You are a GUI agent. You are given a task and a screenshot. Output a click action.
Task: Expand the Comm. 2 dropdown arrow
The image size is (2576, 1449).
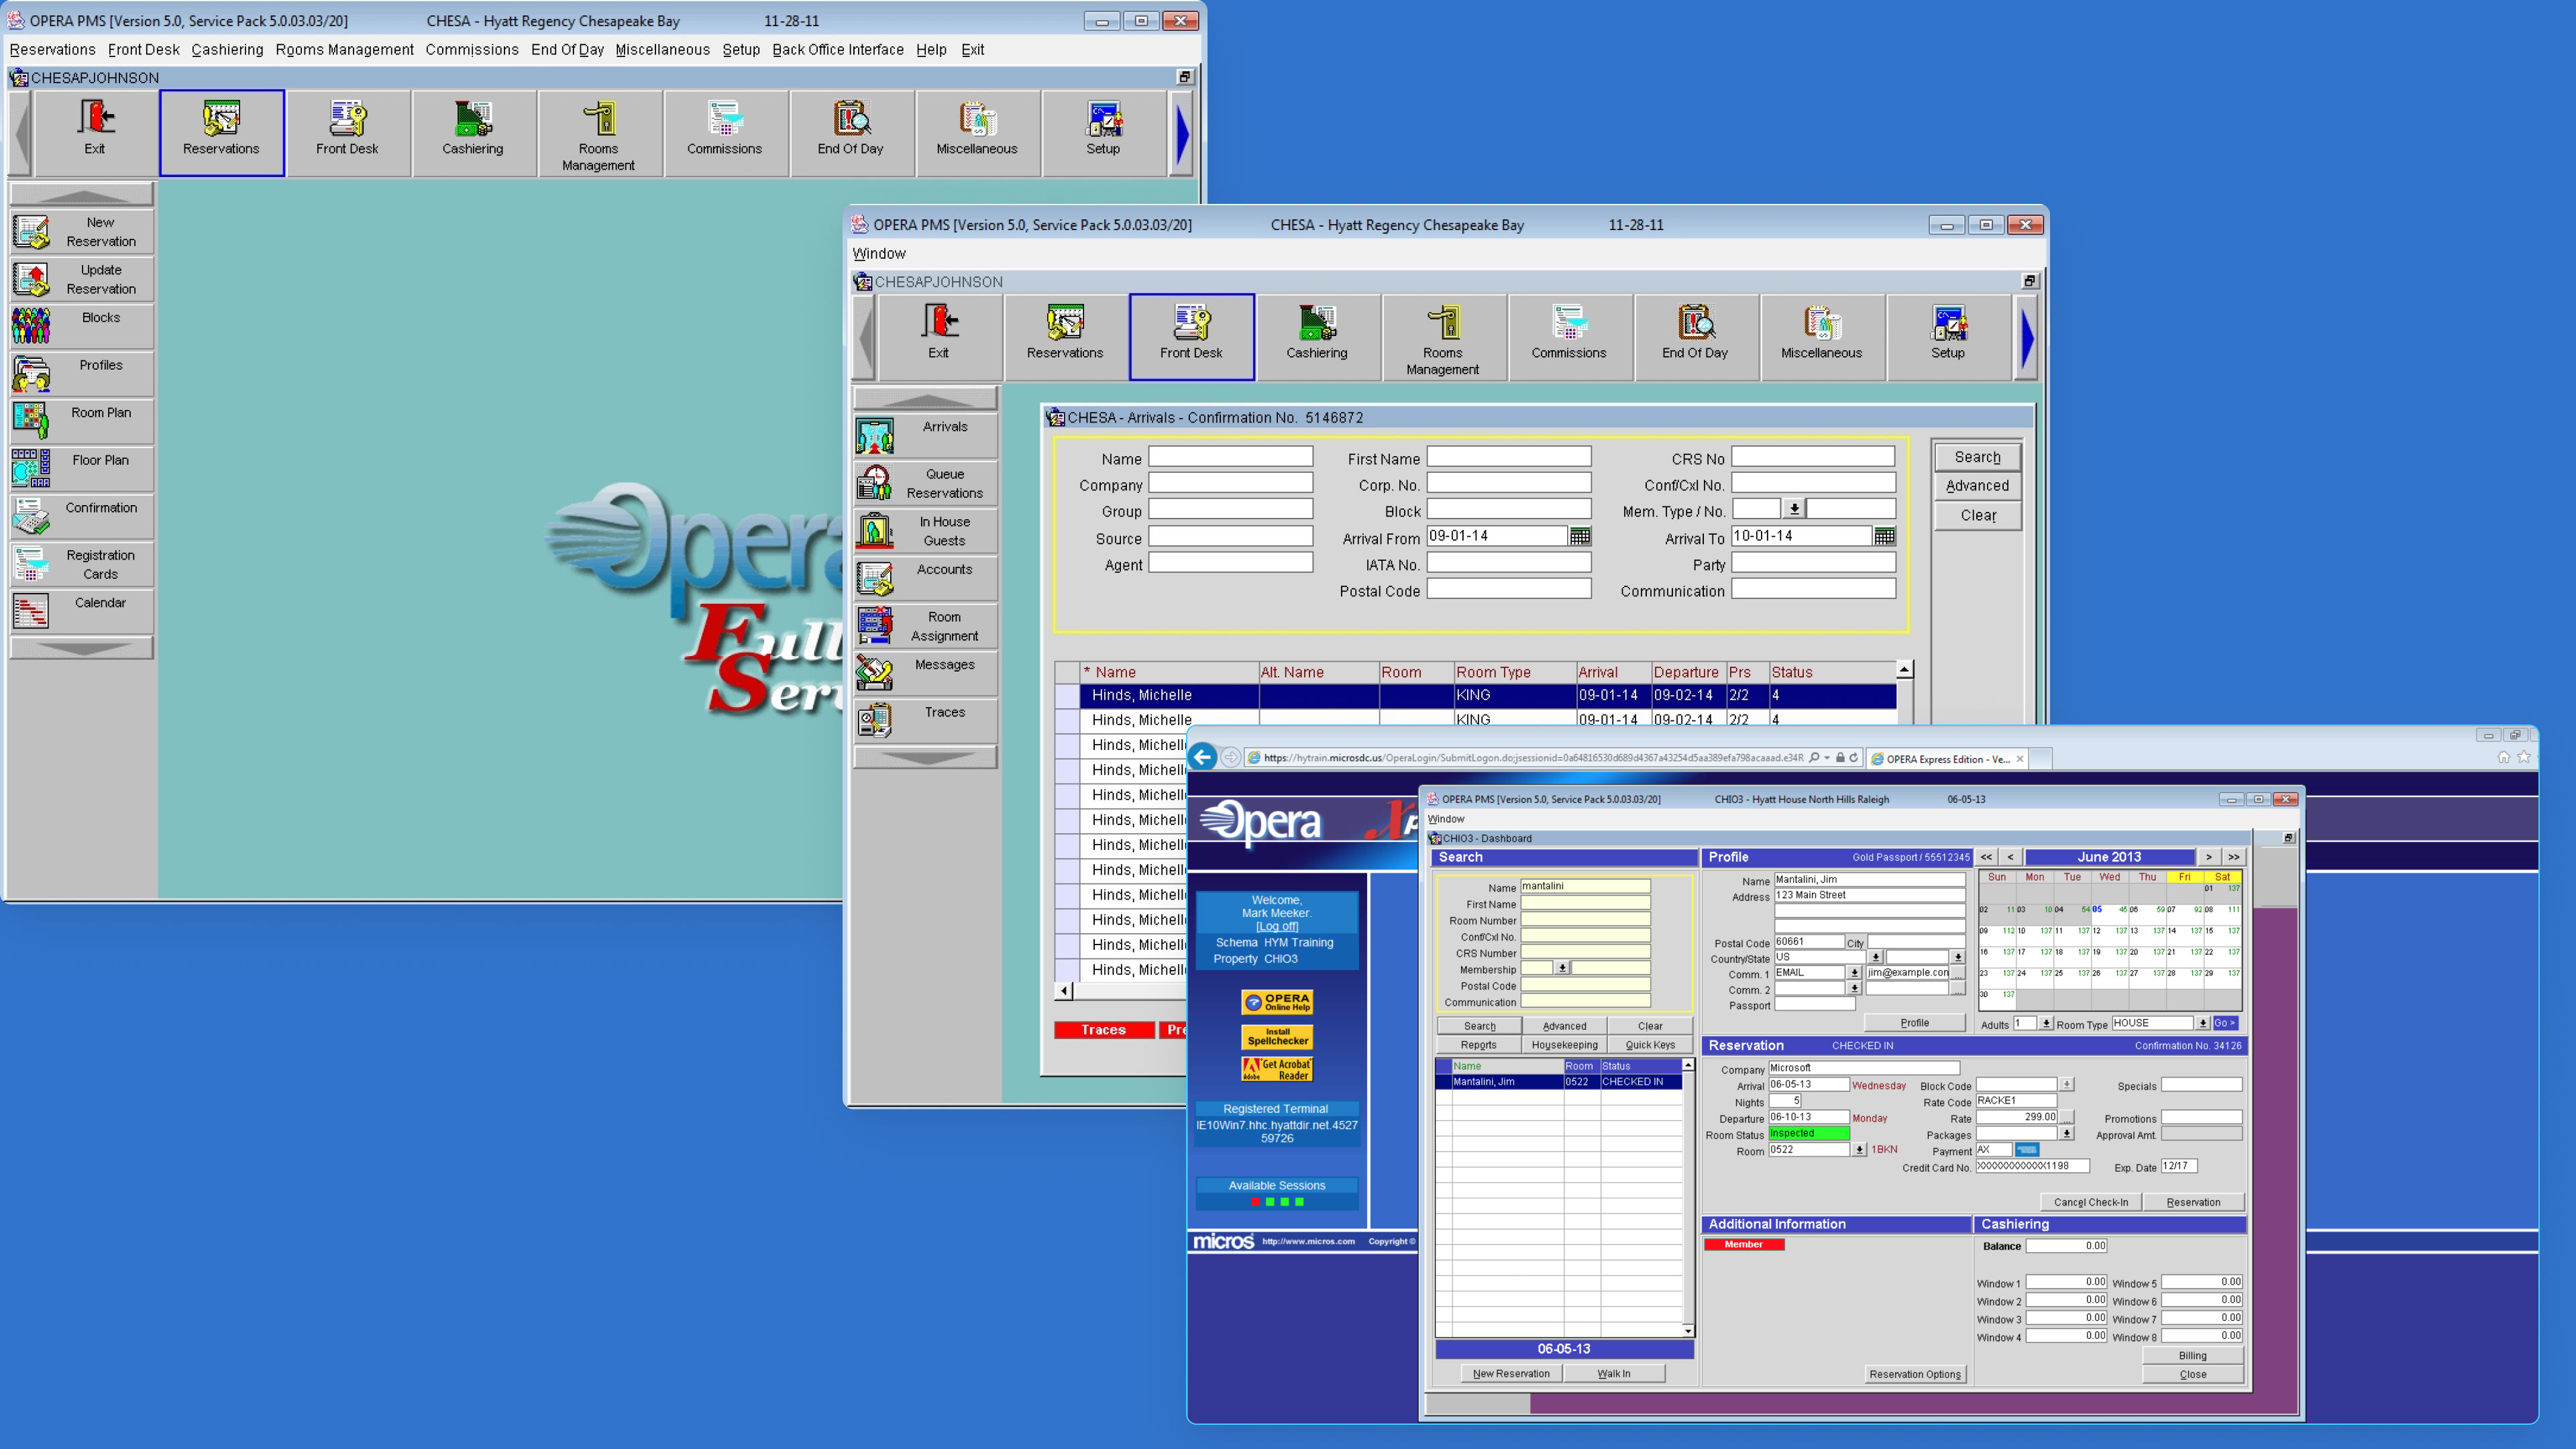click(1854, 988)
